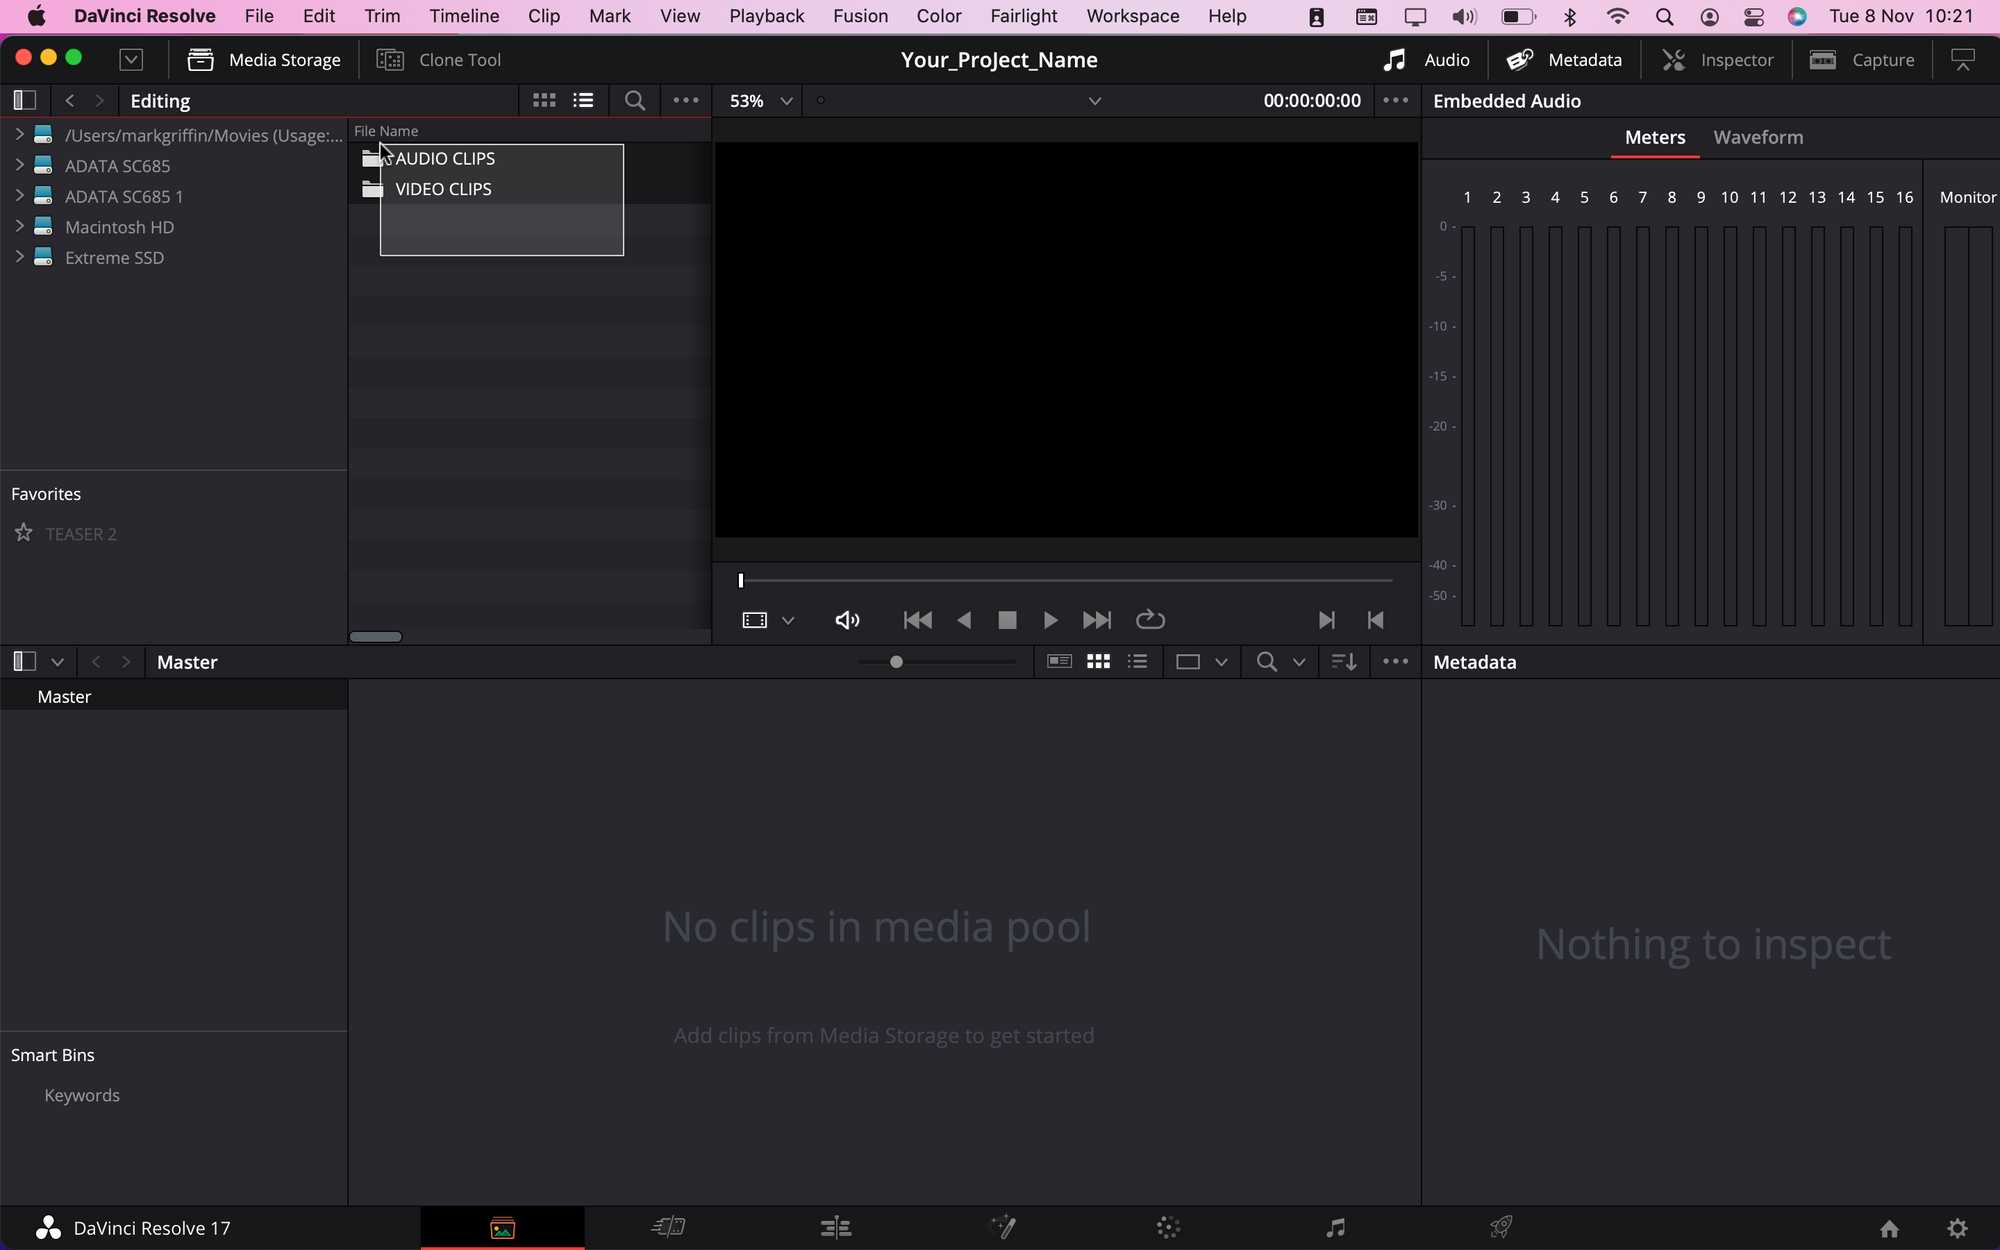
Task: Open the Fairlight music note page
Action: pyautogui.click(x=1335, y=1227)
